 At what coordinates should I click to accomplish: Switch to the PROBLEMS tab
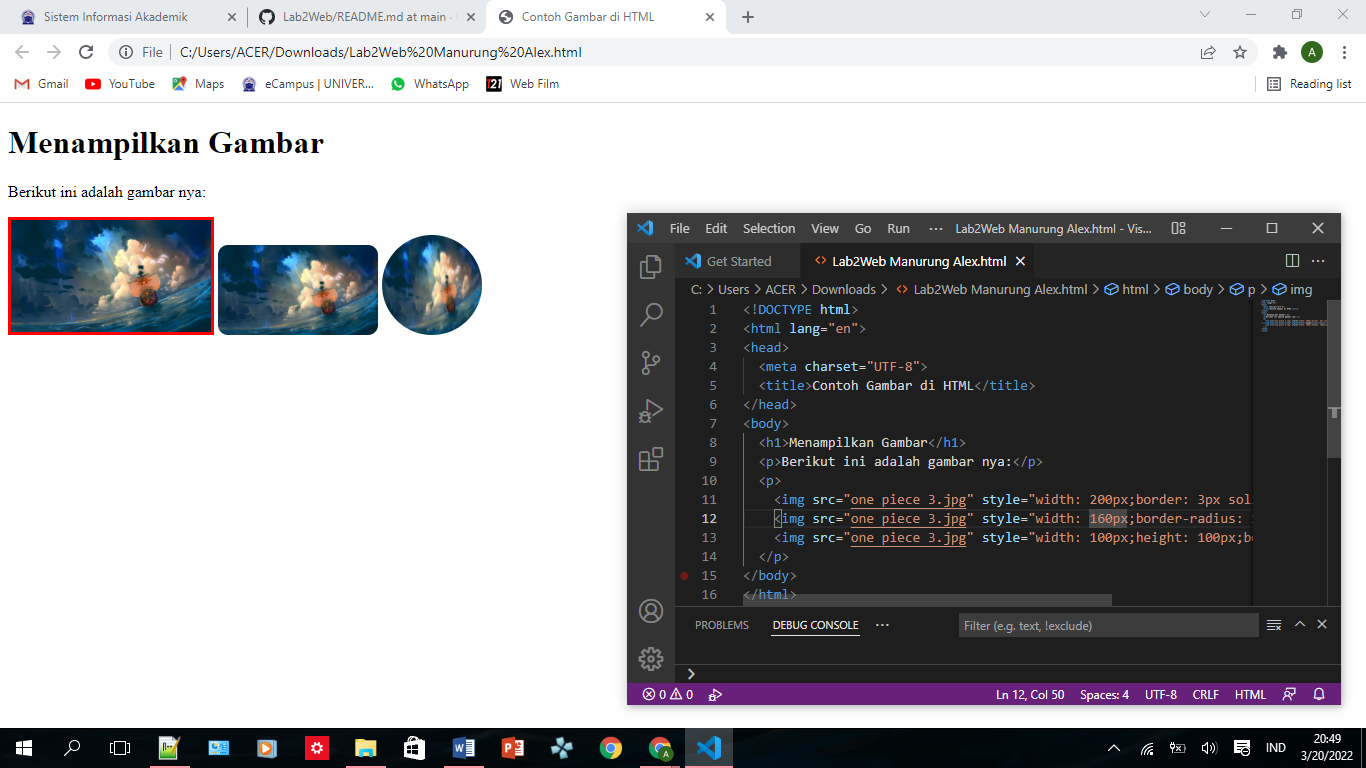pyautogui.click(x=722, y=625)
